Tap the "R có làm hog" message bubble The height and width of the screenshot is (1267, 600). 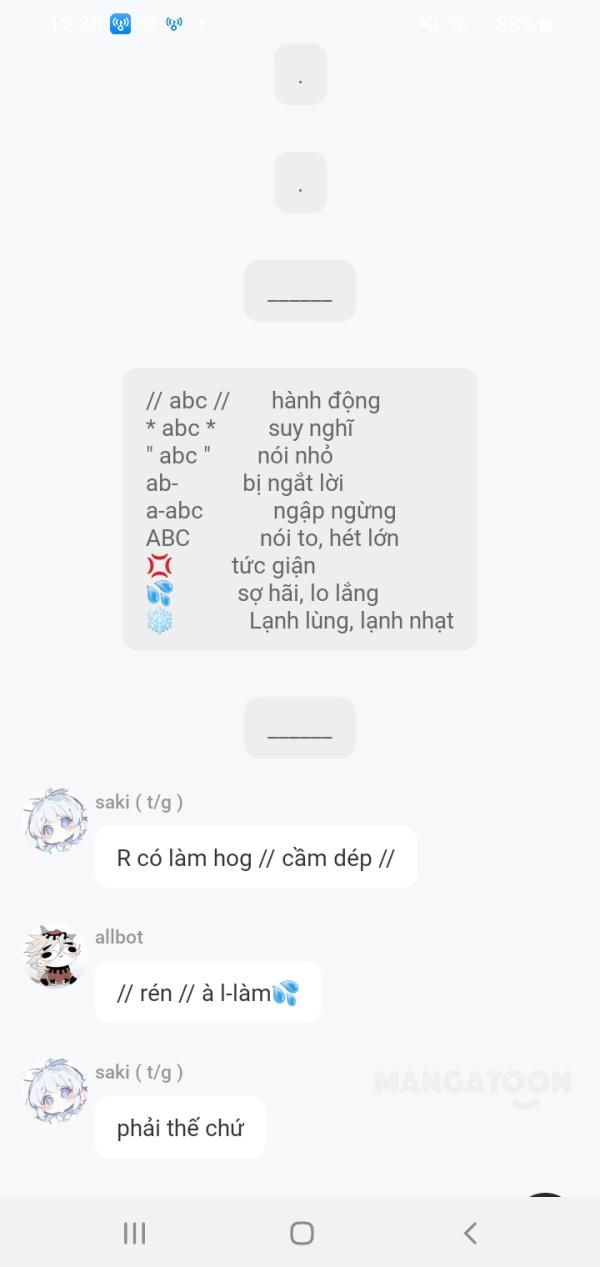tap(256, 857)
